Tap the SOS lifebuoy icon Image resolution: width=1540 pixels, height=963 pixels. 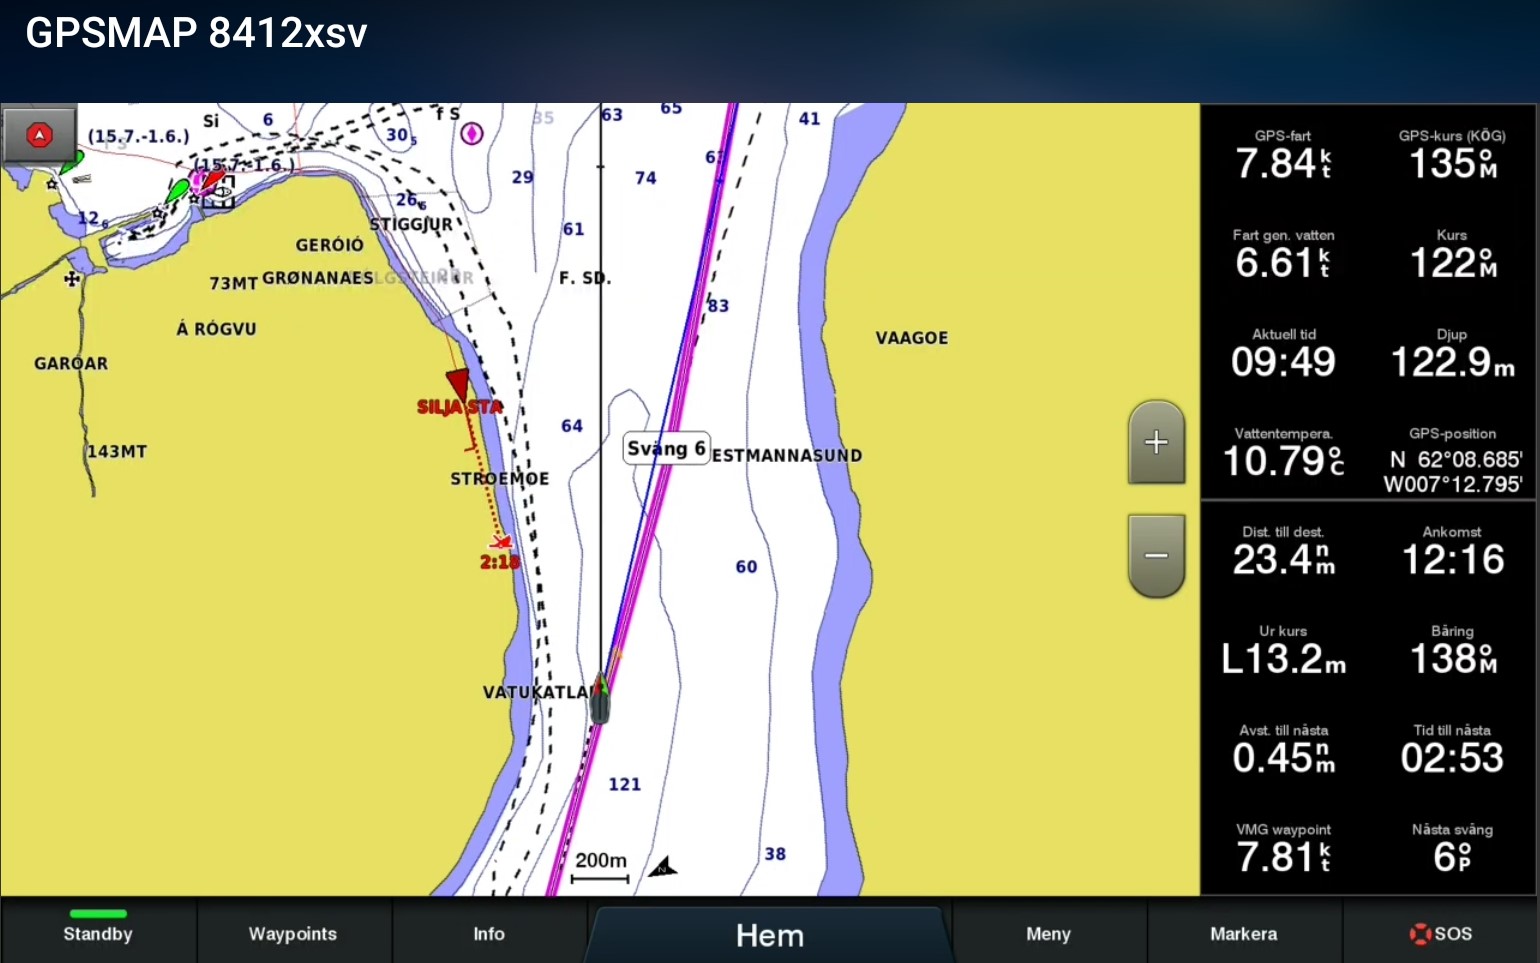[1420, 934]
